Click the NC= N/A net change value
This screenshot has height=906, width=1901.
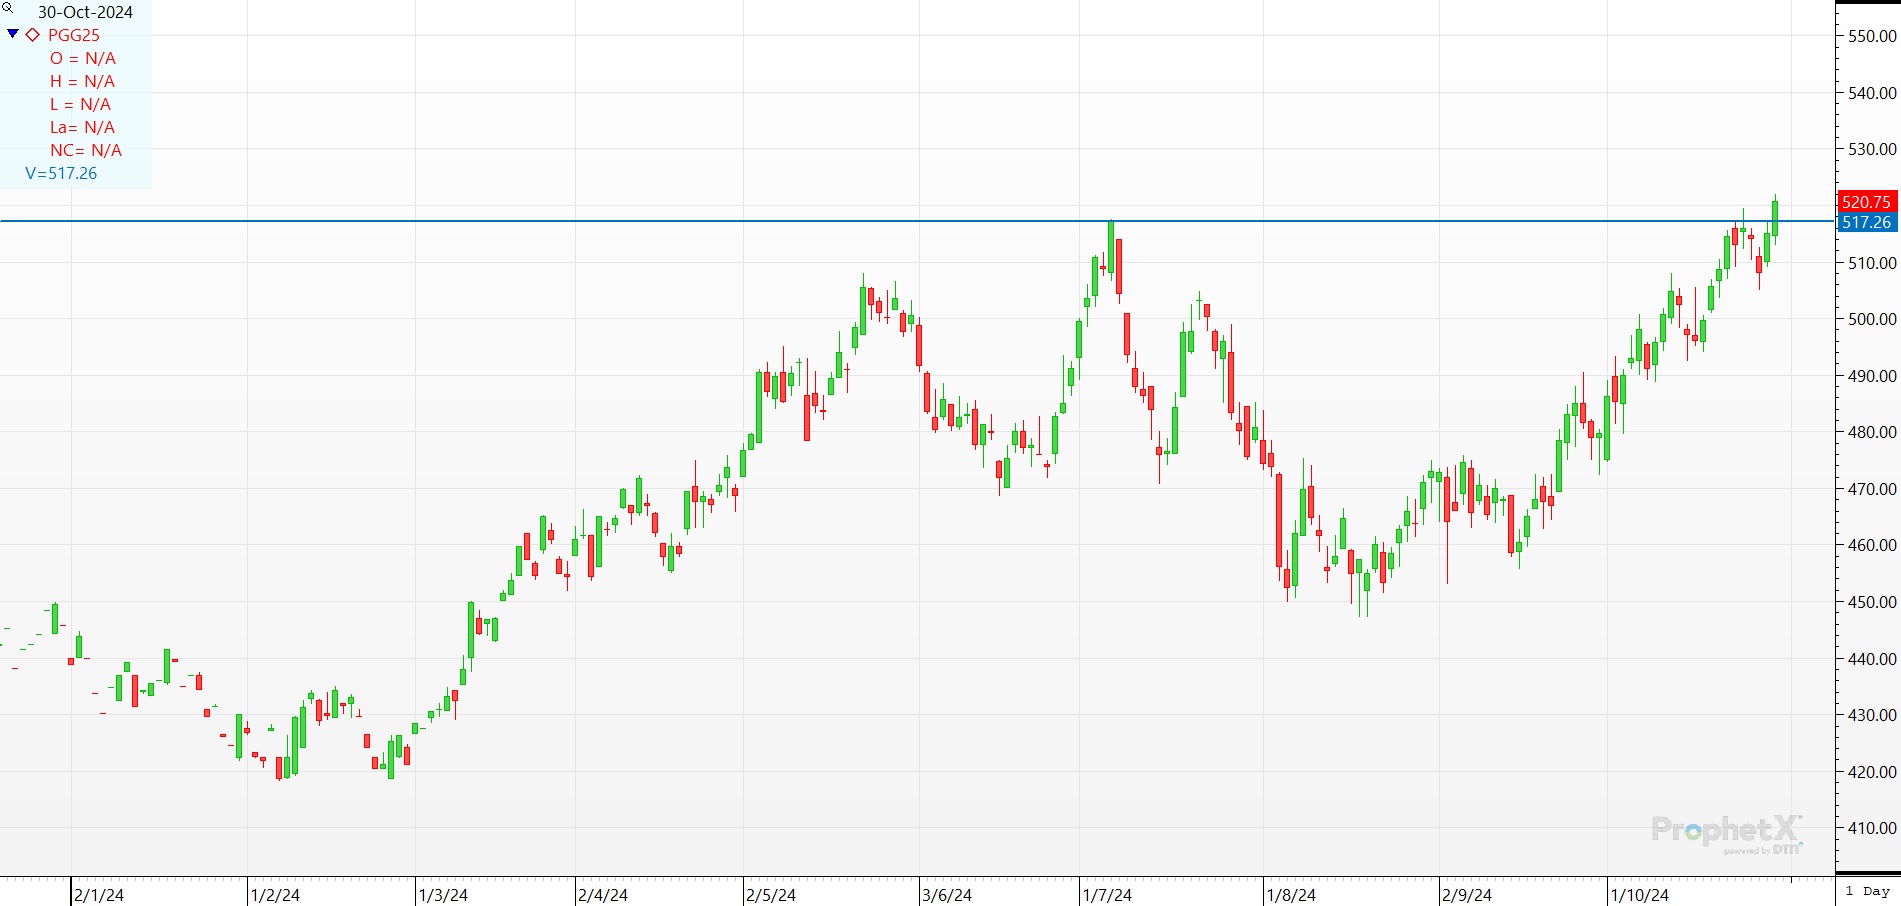coord(86,150)
